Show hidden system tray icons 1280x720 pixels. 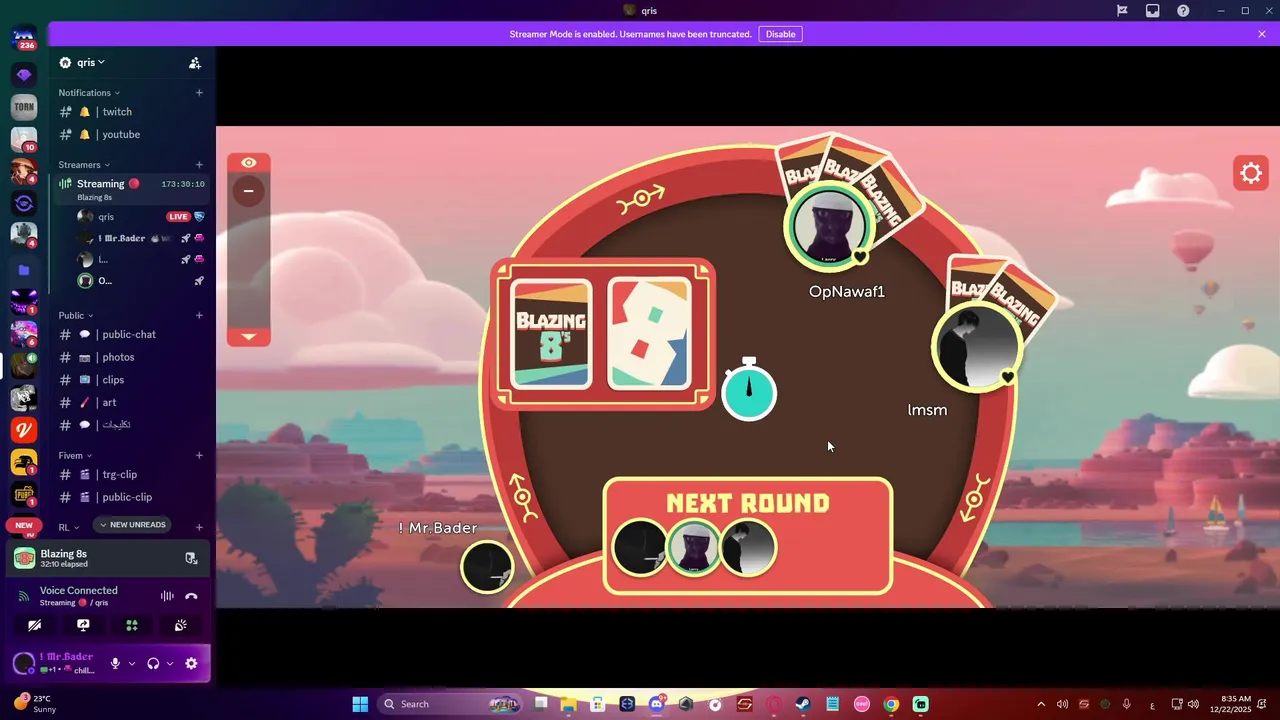pyautogui.click(x=1040, y=704)
